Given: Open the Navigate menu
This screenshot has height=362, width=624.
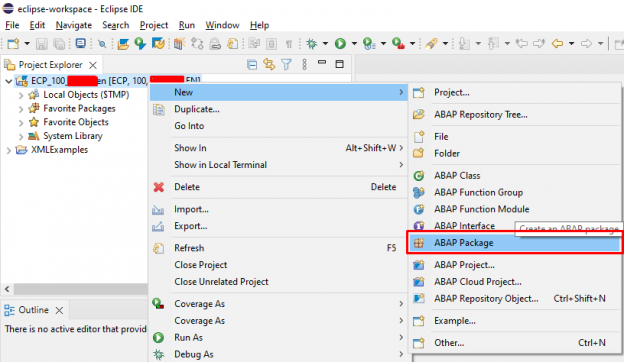Looking at the screenshot, I should click(x=74, y=25).
